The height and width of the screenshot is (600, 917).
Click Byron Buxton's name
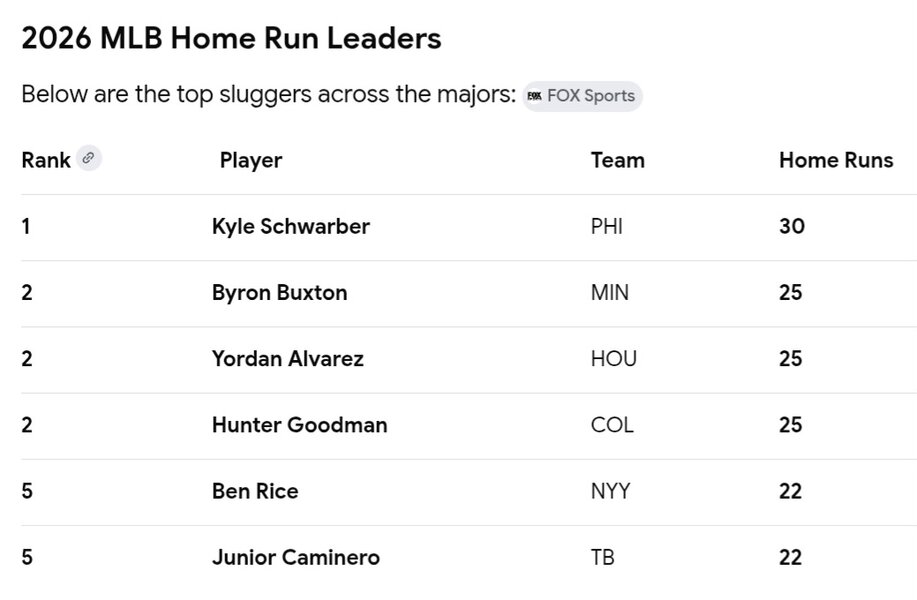280,293
